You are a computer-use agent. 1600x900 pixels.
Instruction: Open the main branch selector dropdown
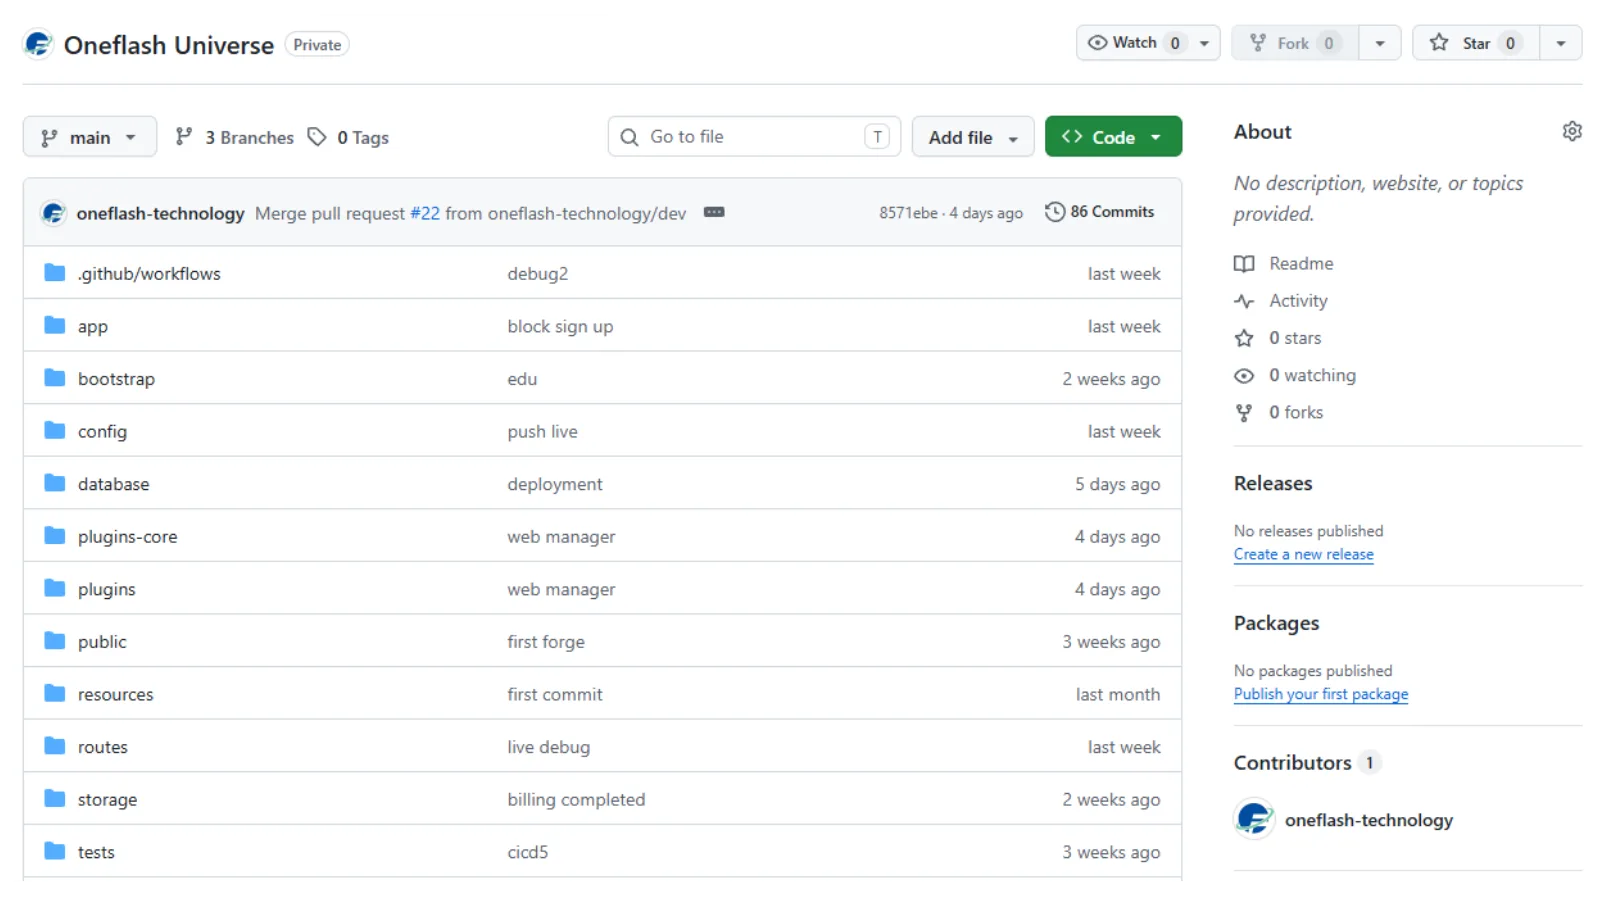[90, 137]
